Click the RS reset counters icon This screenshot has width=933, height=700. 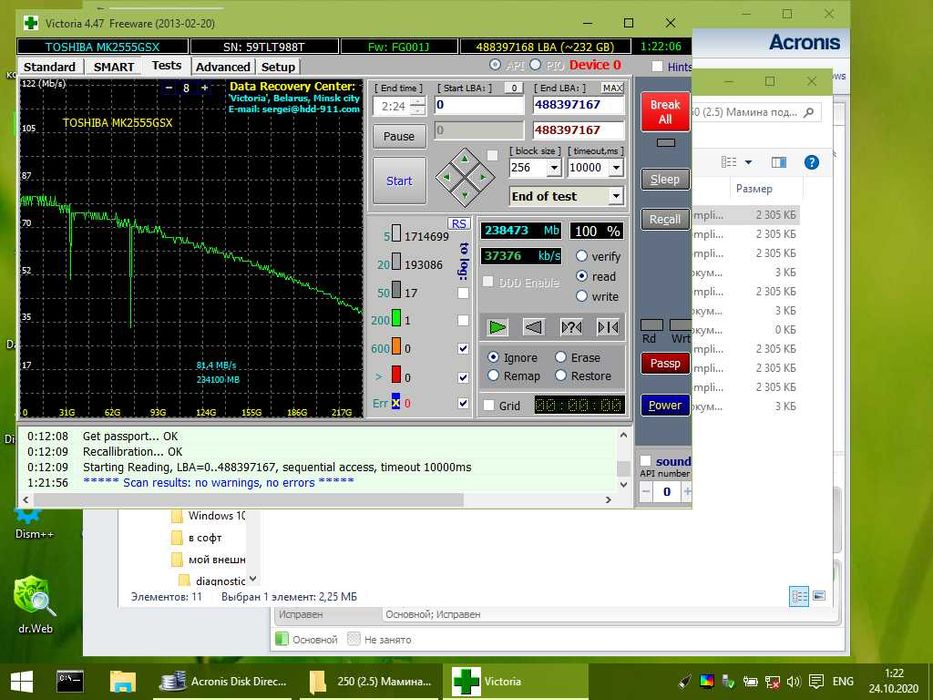click(459, 224)
